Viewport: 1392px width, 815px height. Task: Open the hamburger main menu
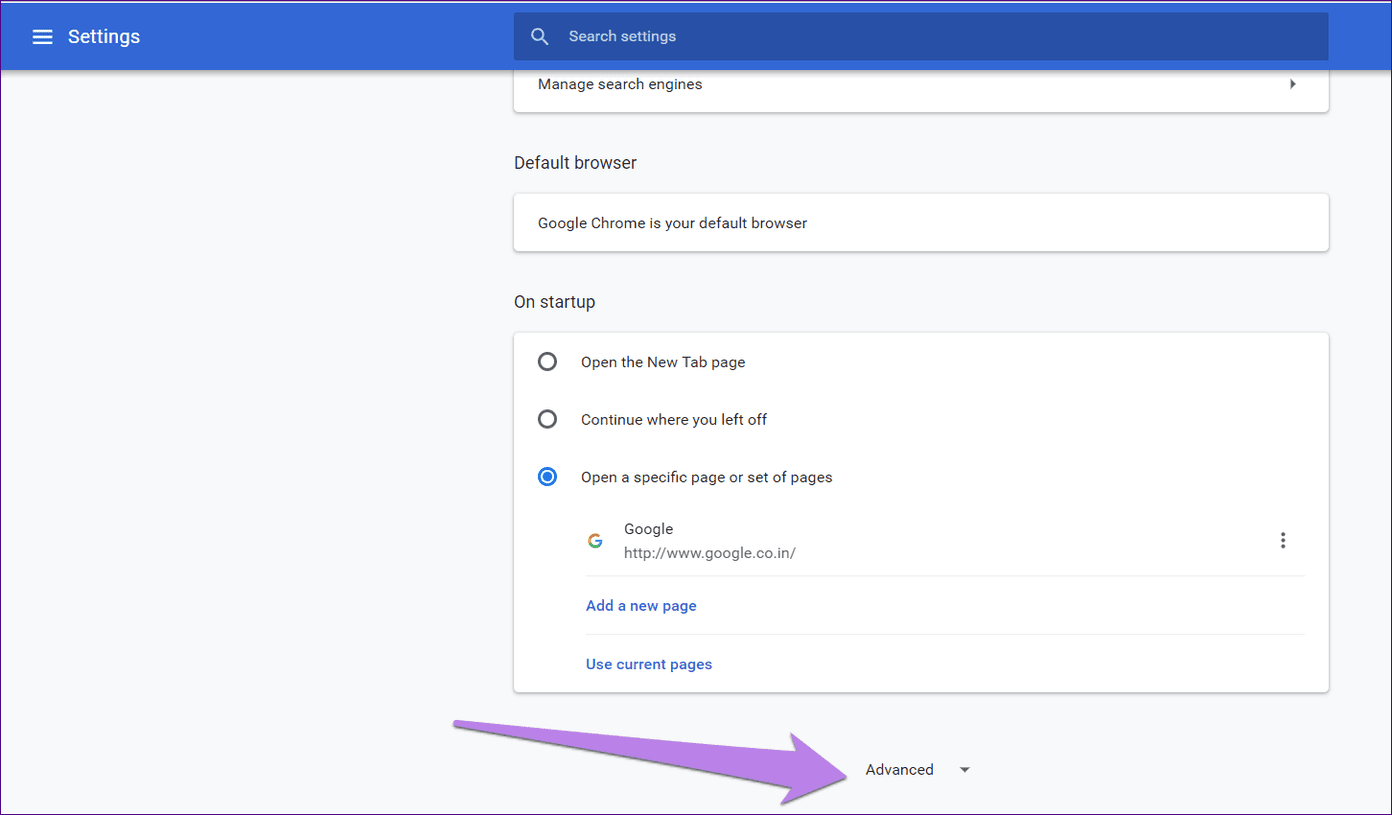(42, 37)
